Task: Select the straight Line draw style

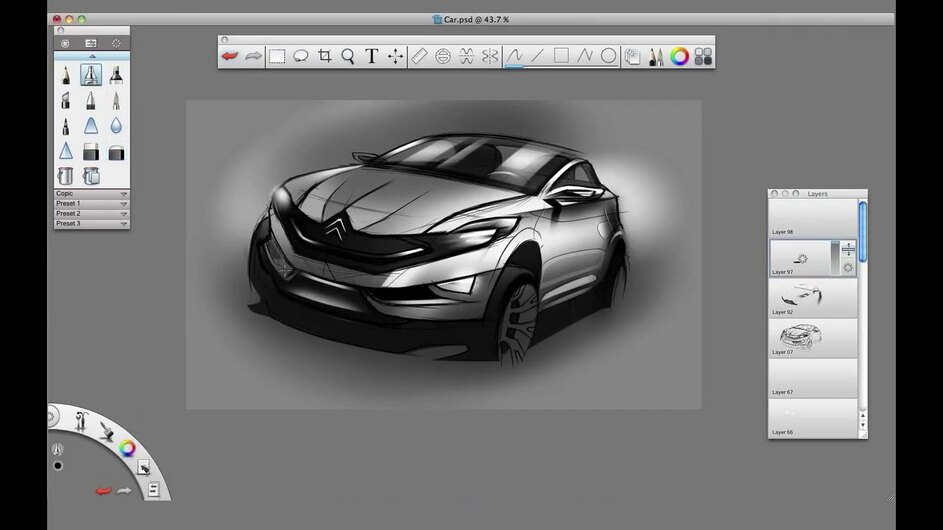Action: click(x=538, y=56)
